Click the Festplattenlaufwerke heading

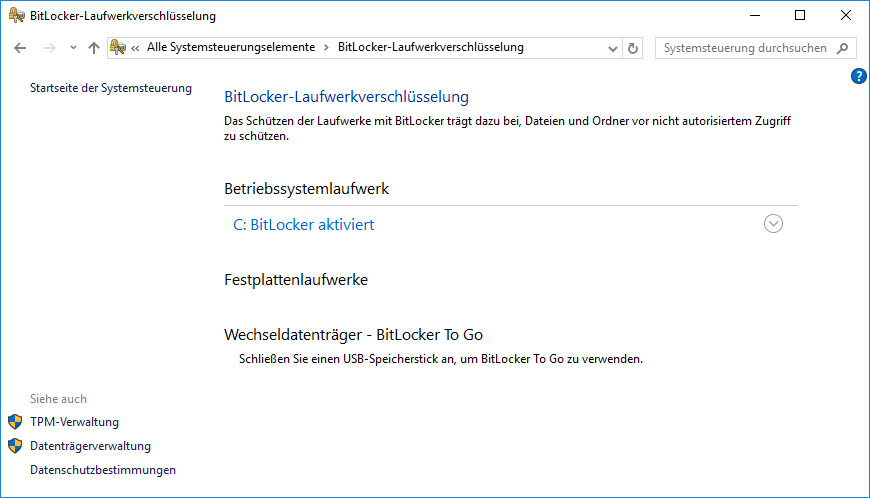296,280
